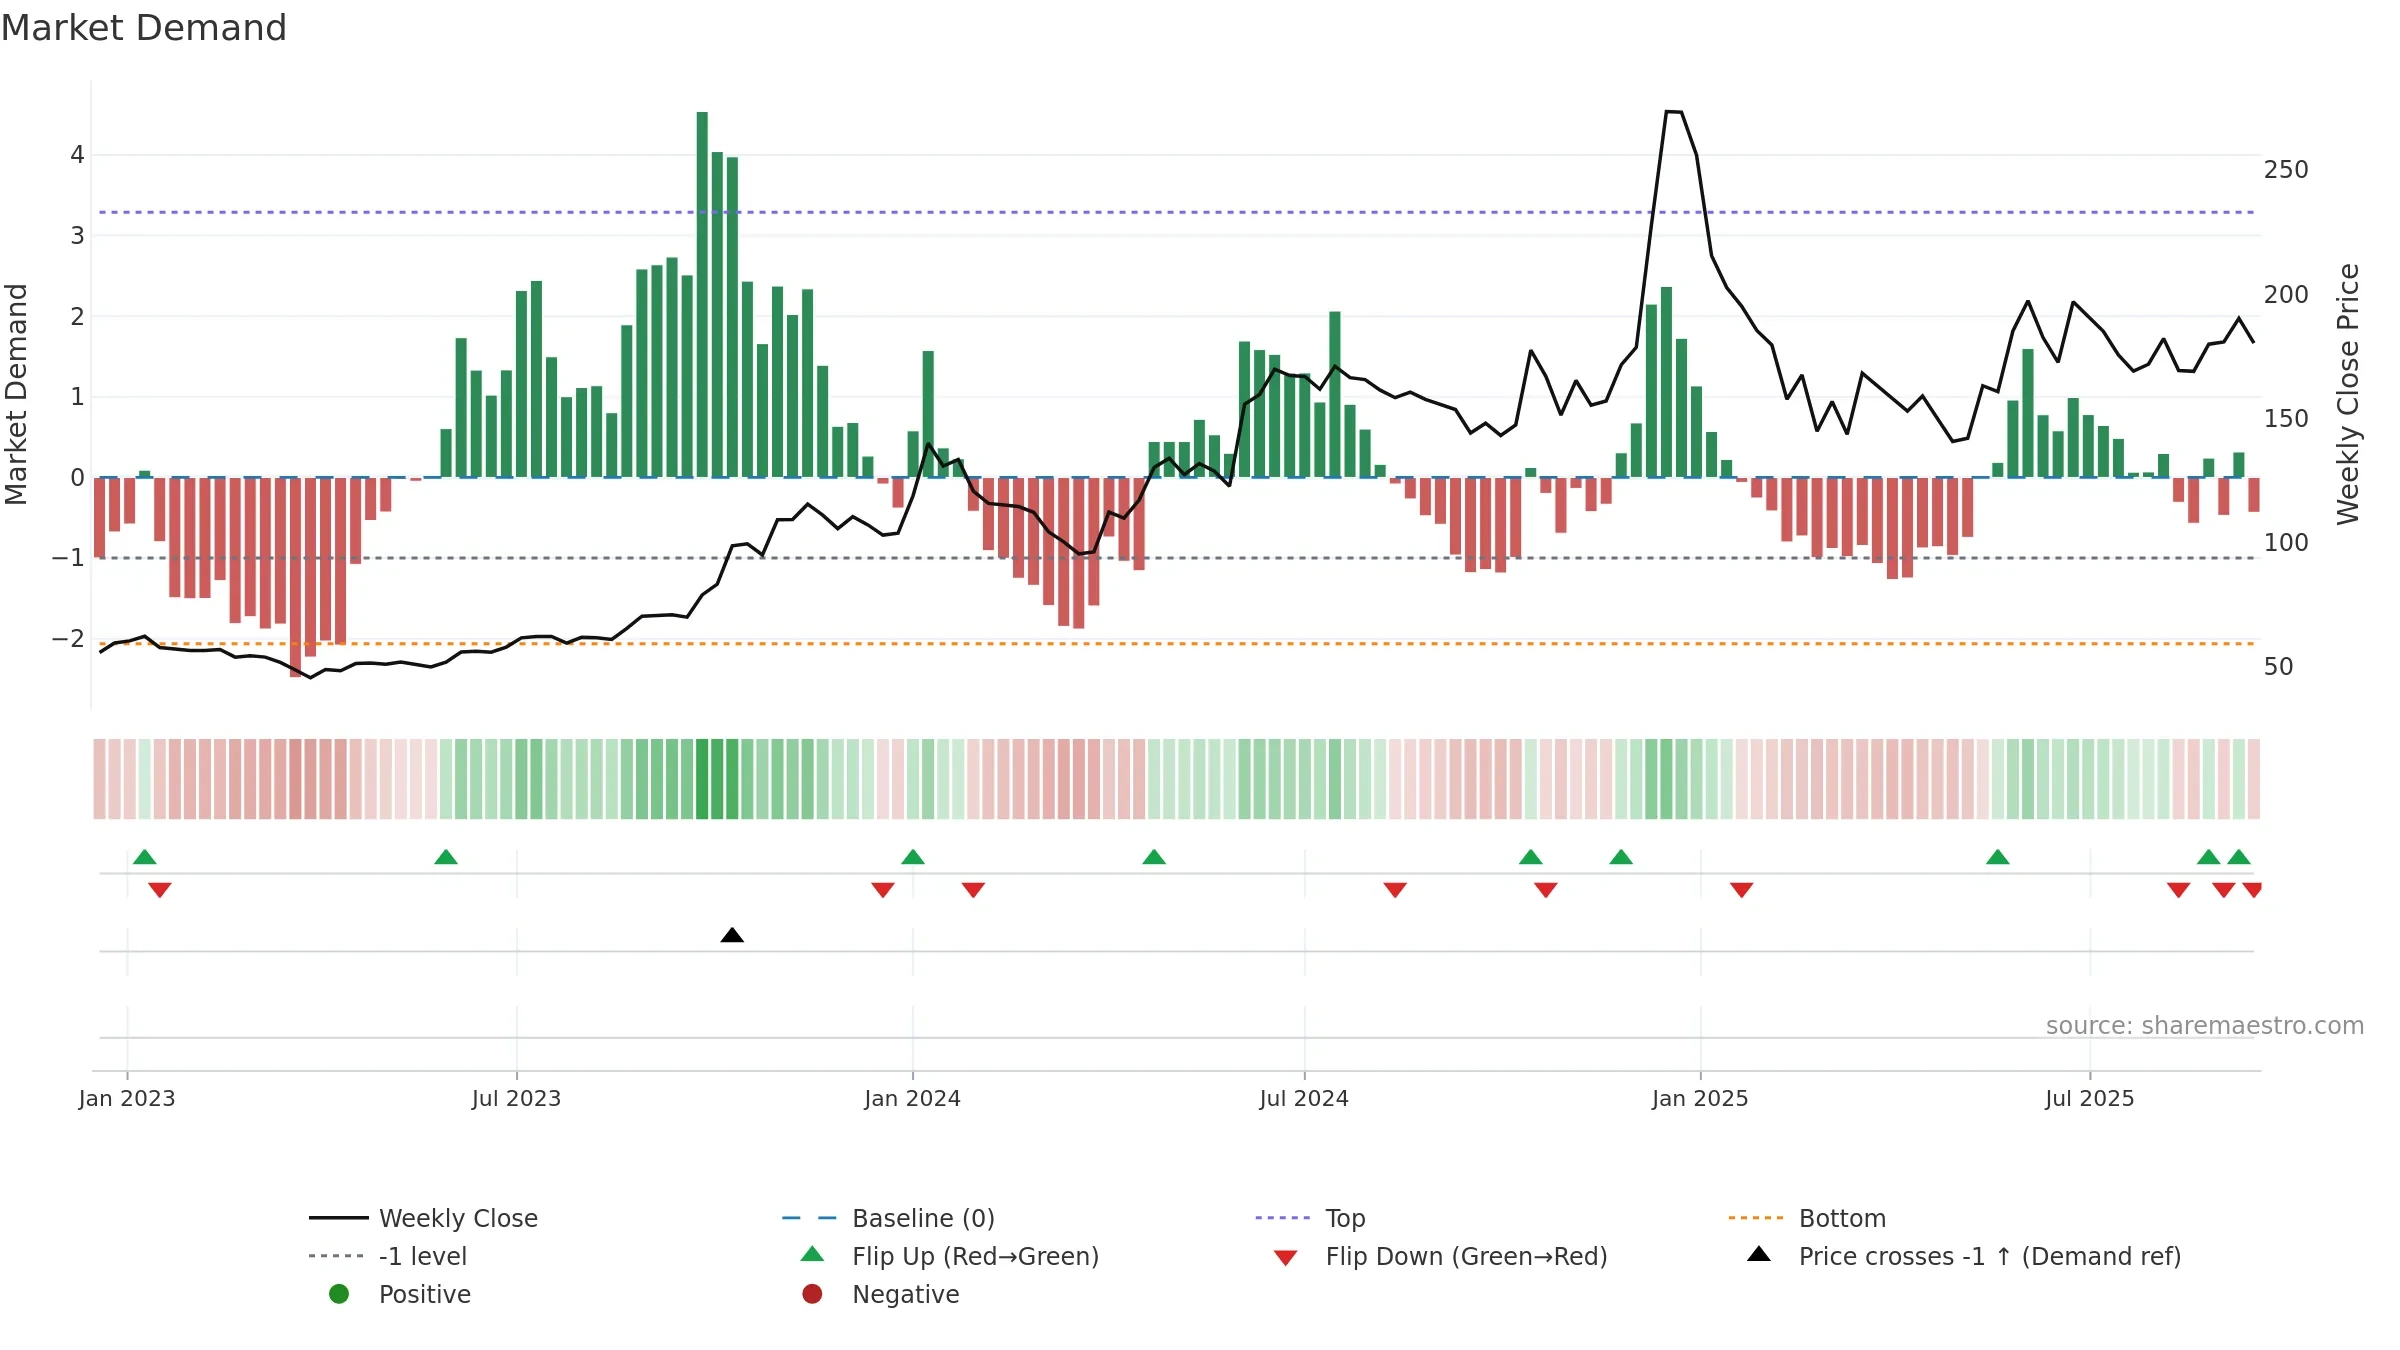Click the Market Demand y-axis title
This screenshot has width=2400, height=1350.
click(16, 394)
